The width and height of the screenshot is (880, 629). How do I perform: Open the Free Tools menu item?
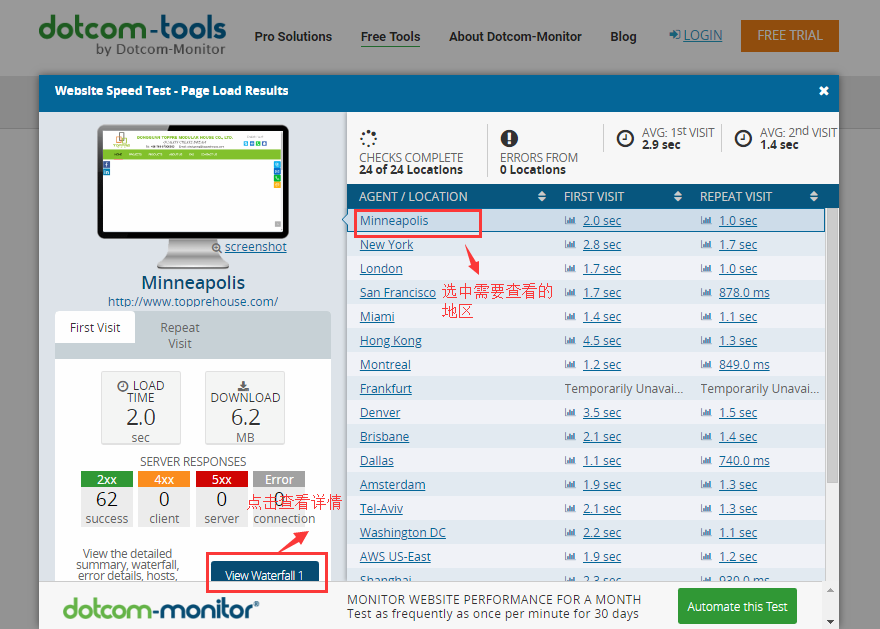tap(390, 37)
